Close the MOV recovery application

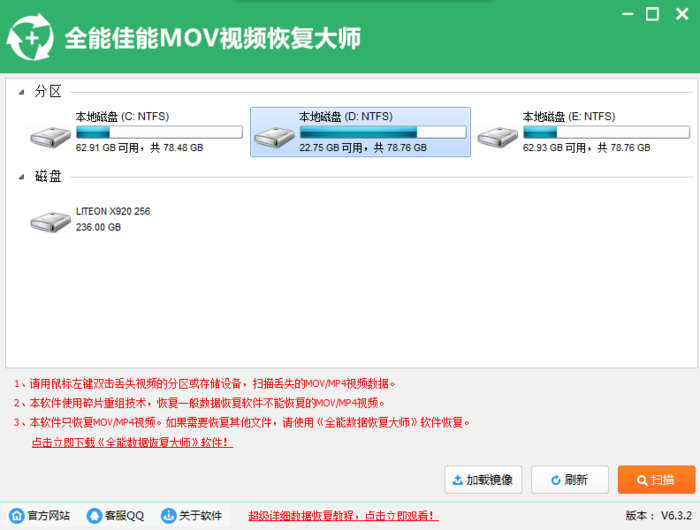point(682,14)
